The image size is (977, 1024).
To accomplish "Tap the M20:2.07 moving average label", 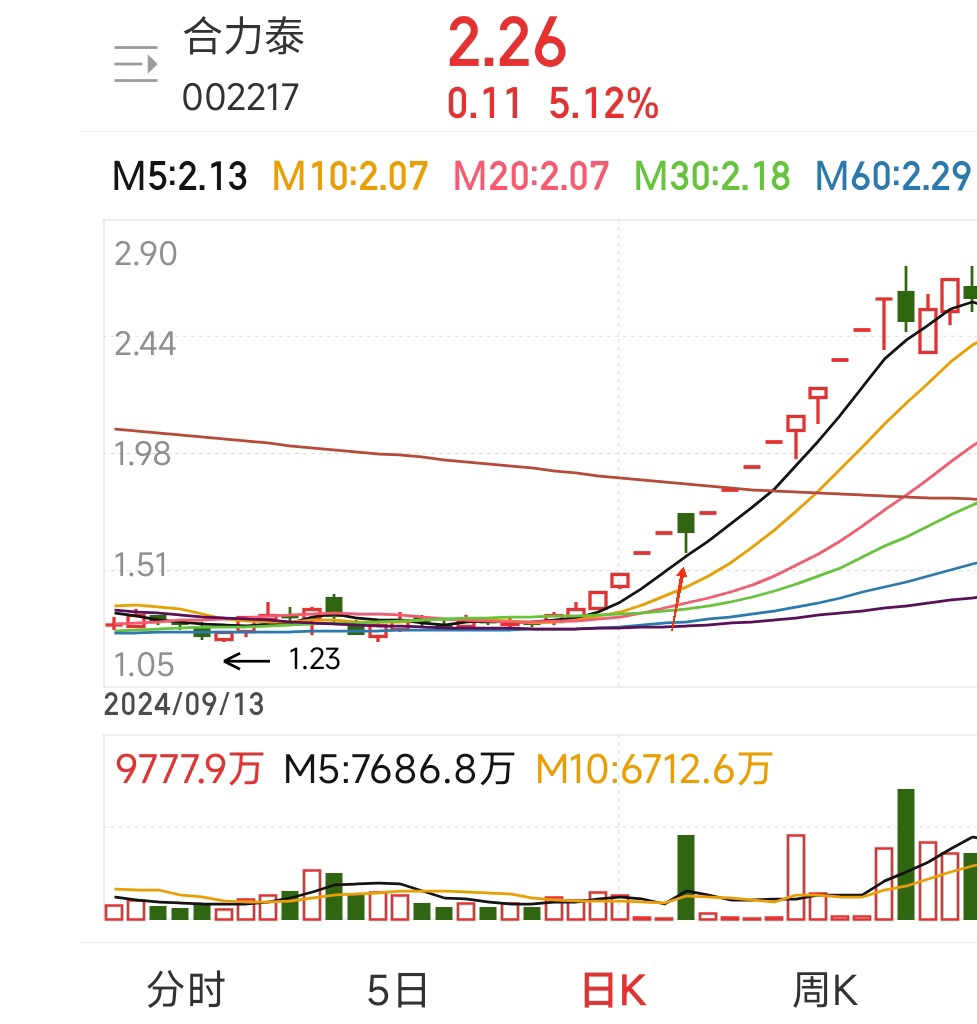I will (x=531, y=176).
